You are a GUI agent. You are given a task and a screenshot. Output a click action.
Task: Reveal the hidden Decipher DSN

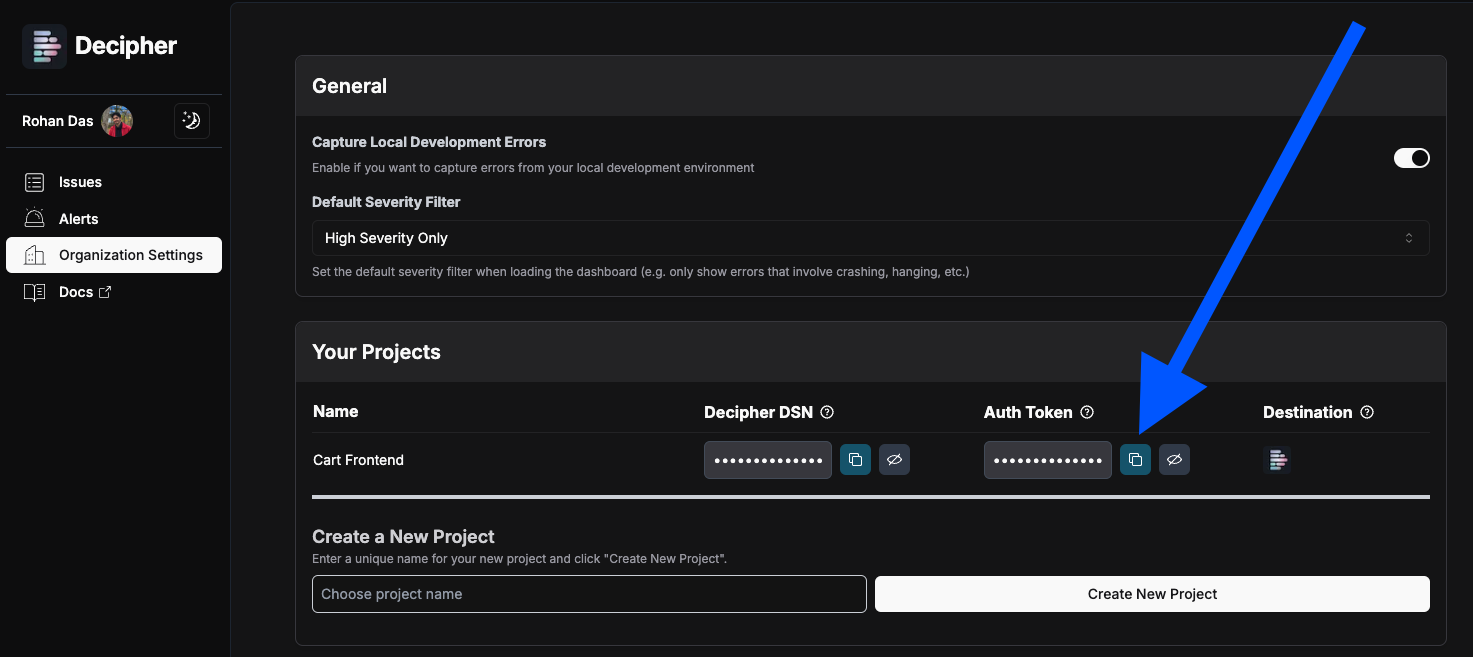(x=894, y=460)
